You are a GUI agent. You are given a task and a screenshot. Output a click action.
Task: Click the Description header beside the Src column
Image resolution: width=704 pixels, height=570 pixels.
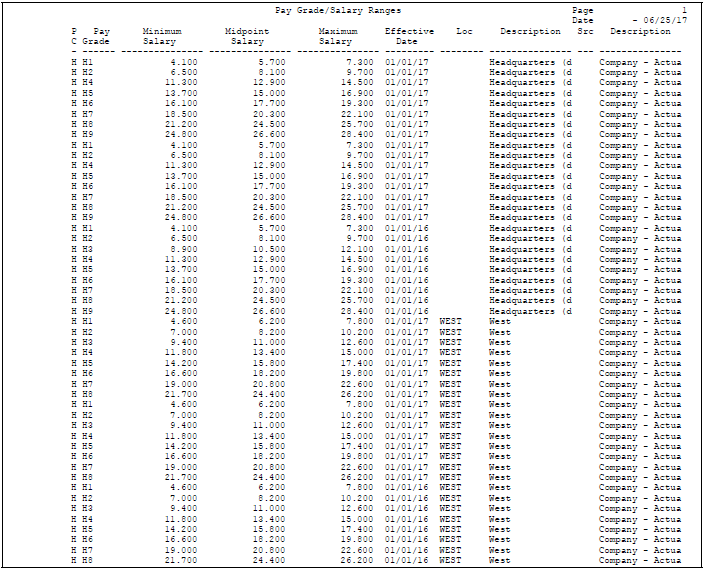pos(640,31)
